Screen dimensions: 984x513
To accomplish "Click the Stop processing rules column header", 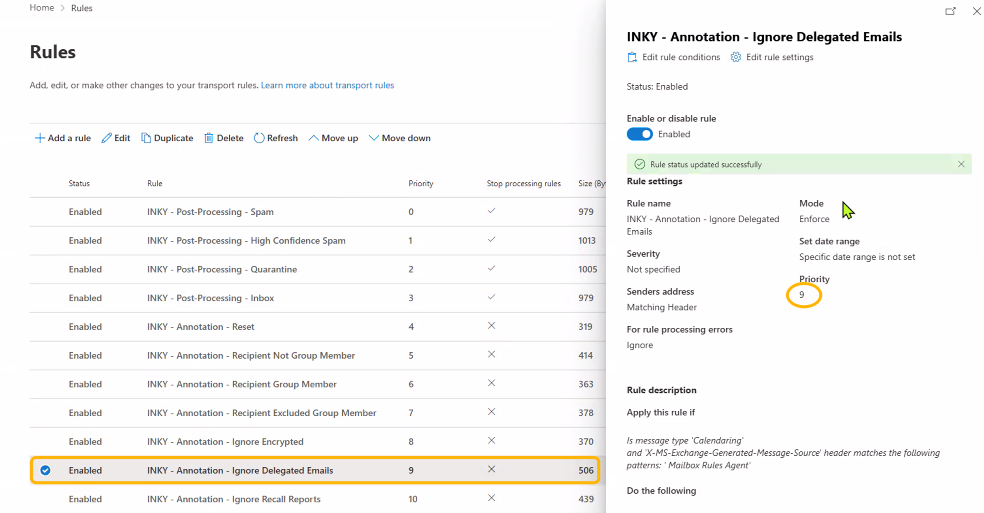I will pyautogui.click(x=523, y=183).
